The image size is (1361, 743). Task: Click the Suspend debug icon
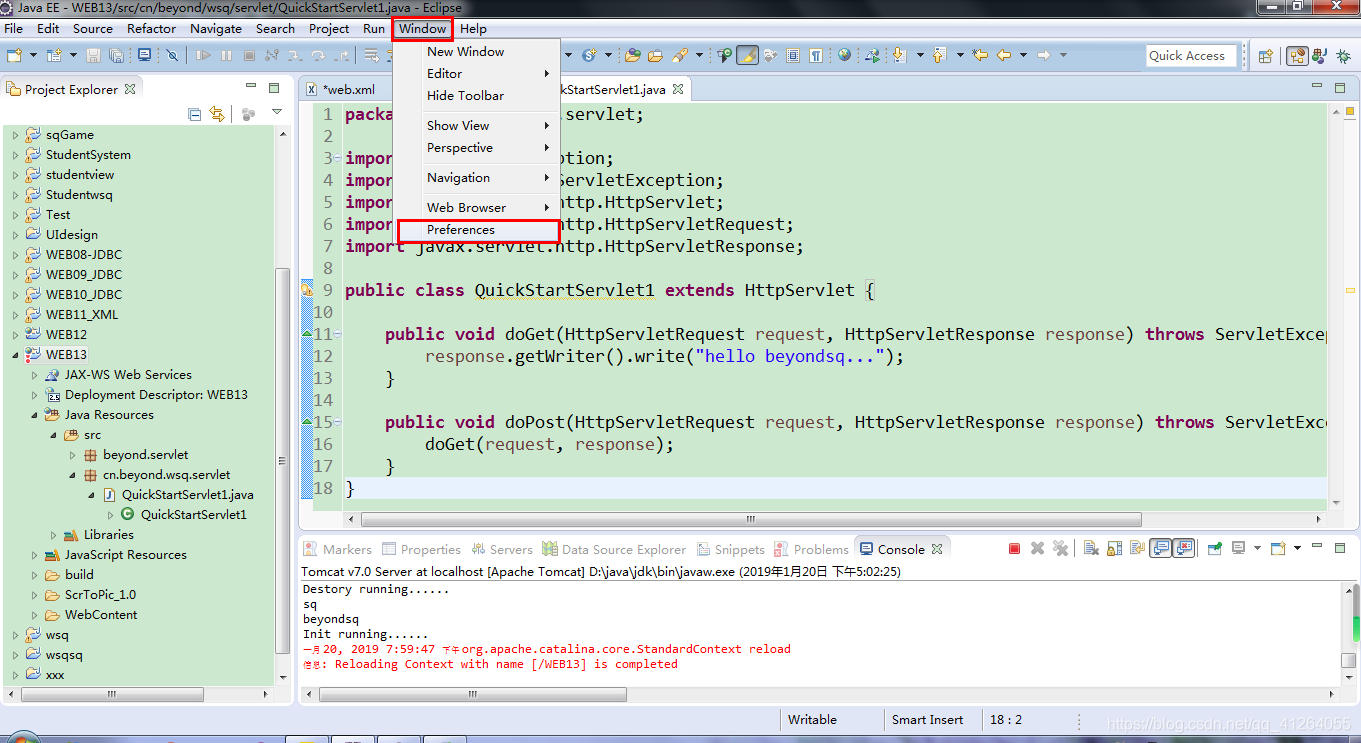226,55
